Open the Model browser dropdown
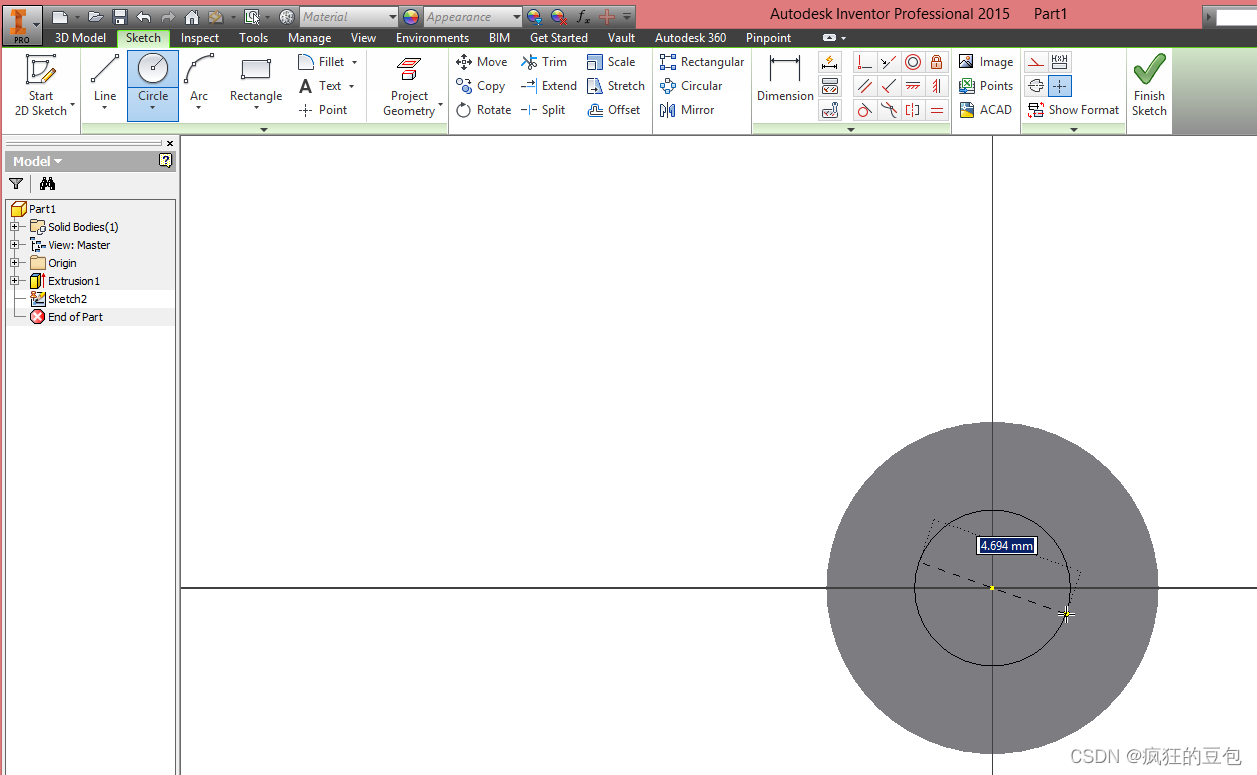Image resolution: width=1257 pixels, height=775 pixels. pos(38,161)
